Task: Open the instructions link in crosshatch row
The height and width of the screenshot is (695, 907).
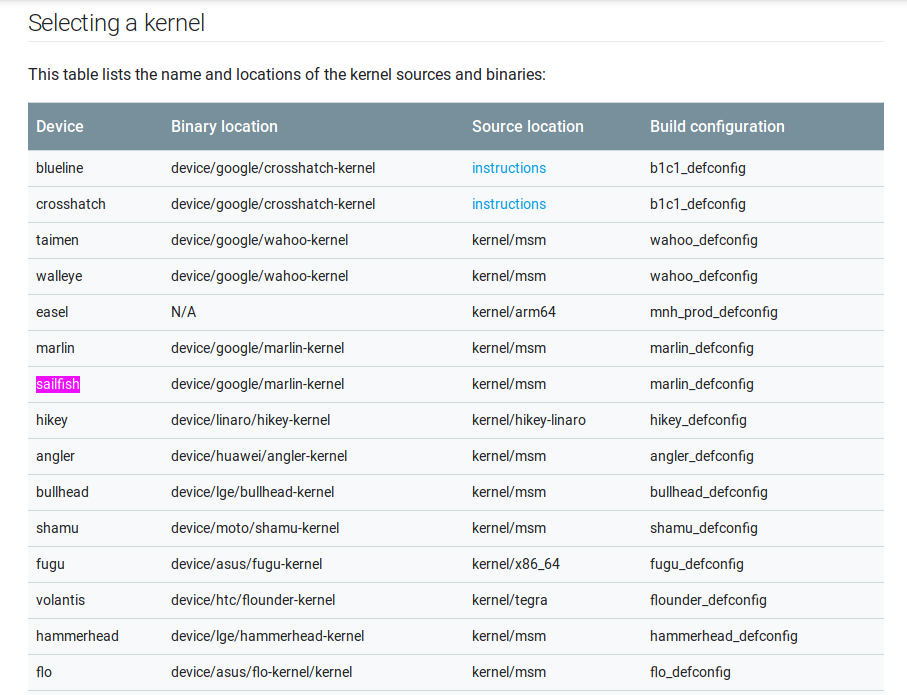Action: click(509, 204)
